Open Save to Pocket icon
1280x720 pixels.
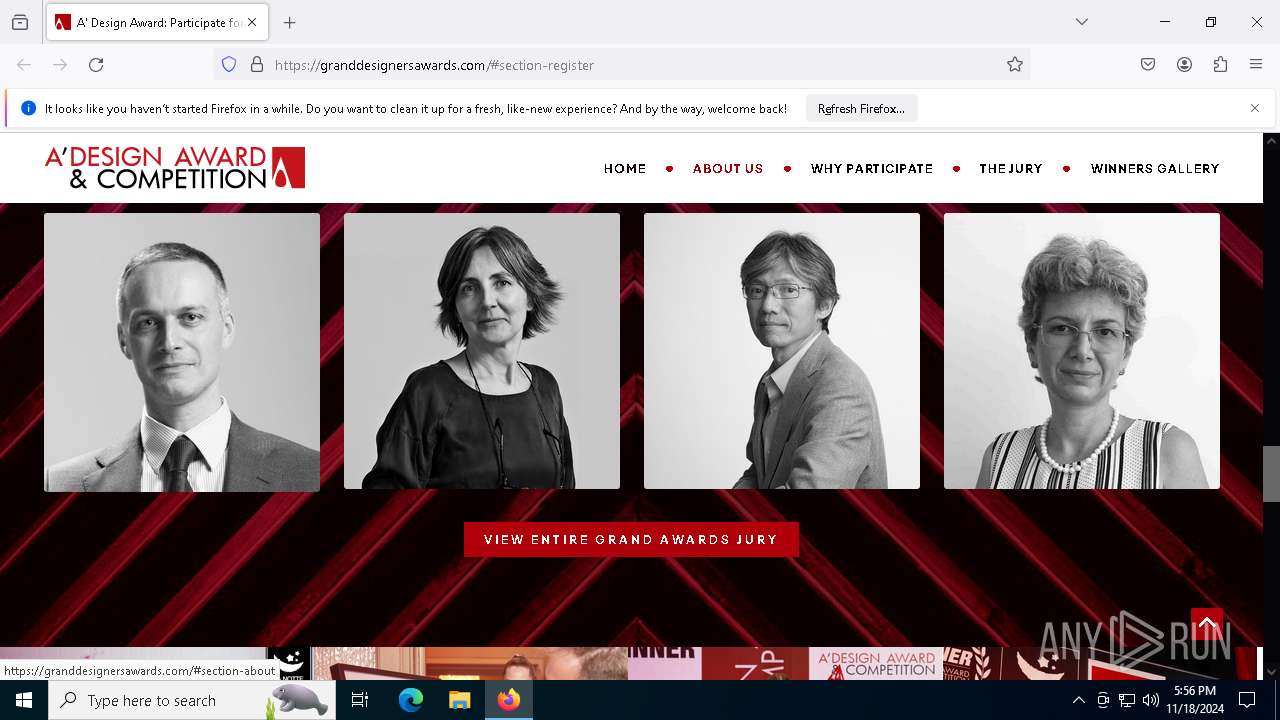point(1148,65)
